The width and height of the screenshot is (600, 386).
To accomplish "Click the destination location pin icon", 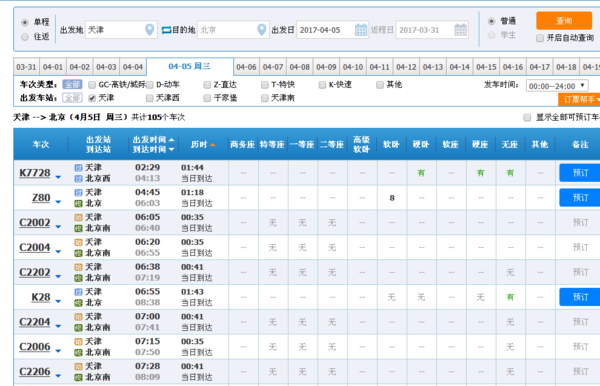I will 262,29.
